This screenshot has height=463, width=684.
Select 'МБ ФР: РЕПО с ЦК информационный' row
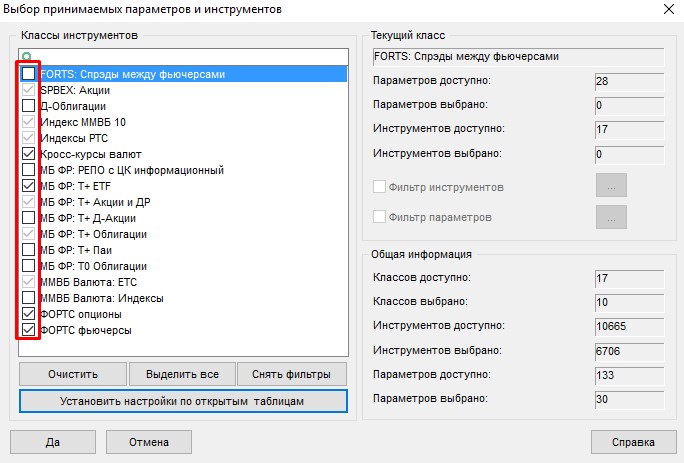pyautogui.click(x=132, y=170)
